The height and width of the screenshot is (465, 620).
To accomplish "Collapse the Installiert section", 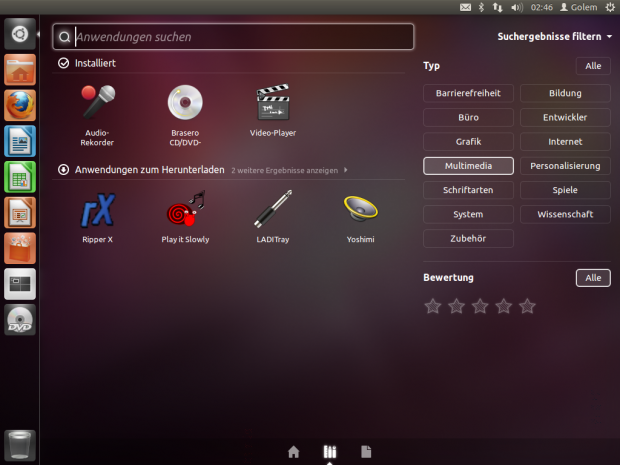I will (87, 63).
